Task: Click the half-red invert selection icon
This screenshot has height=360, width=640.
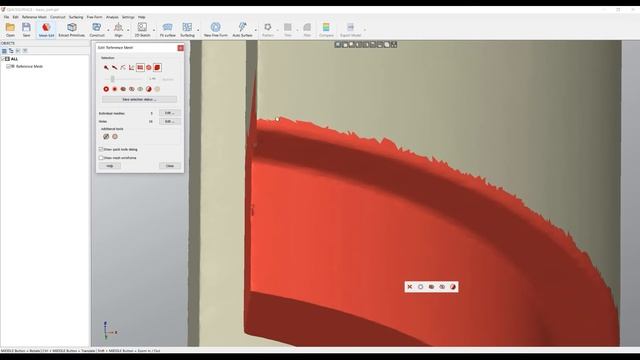Action: (x=149, y=89)
